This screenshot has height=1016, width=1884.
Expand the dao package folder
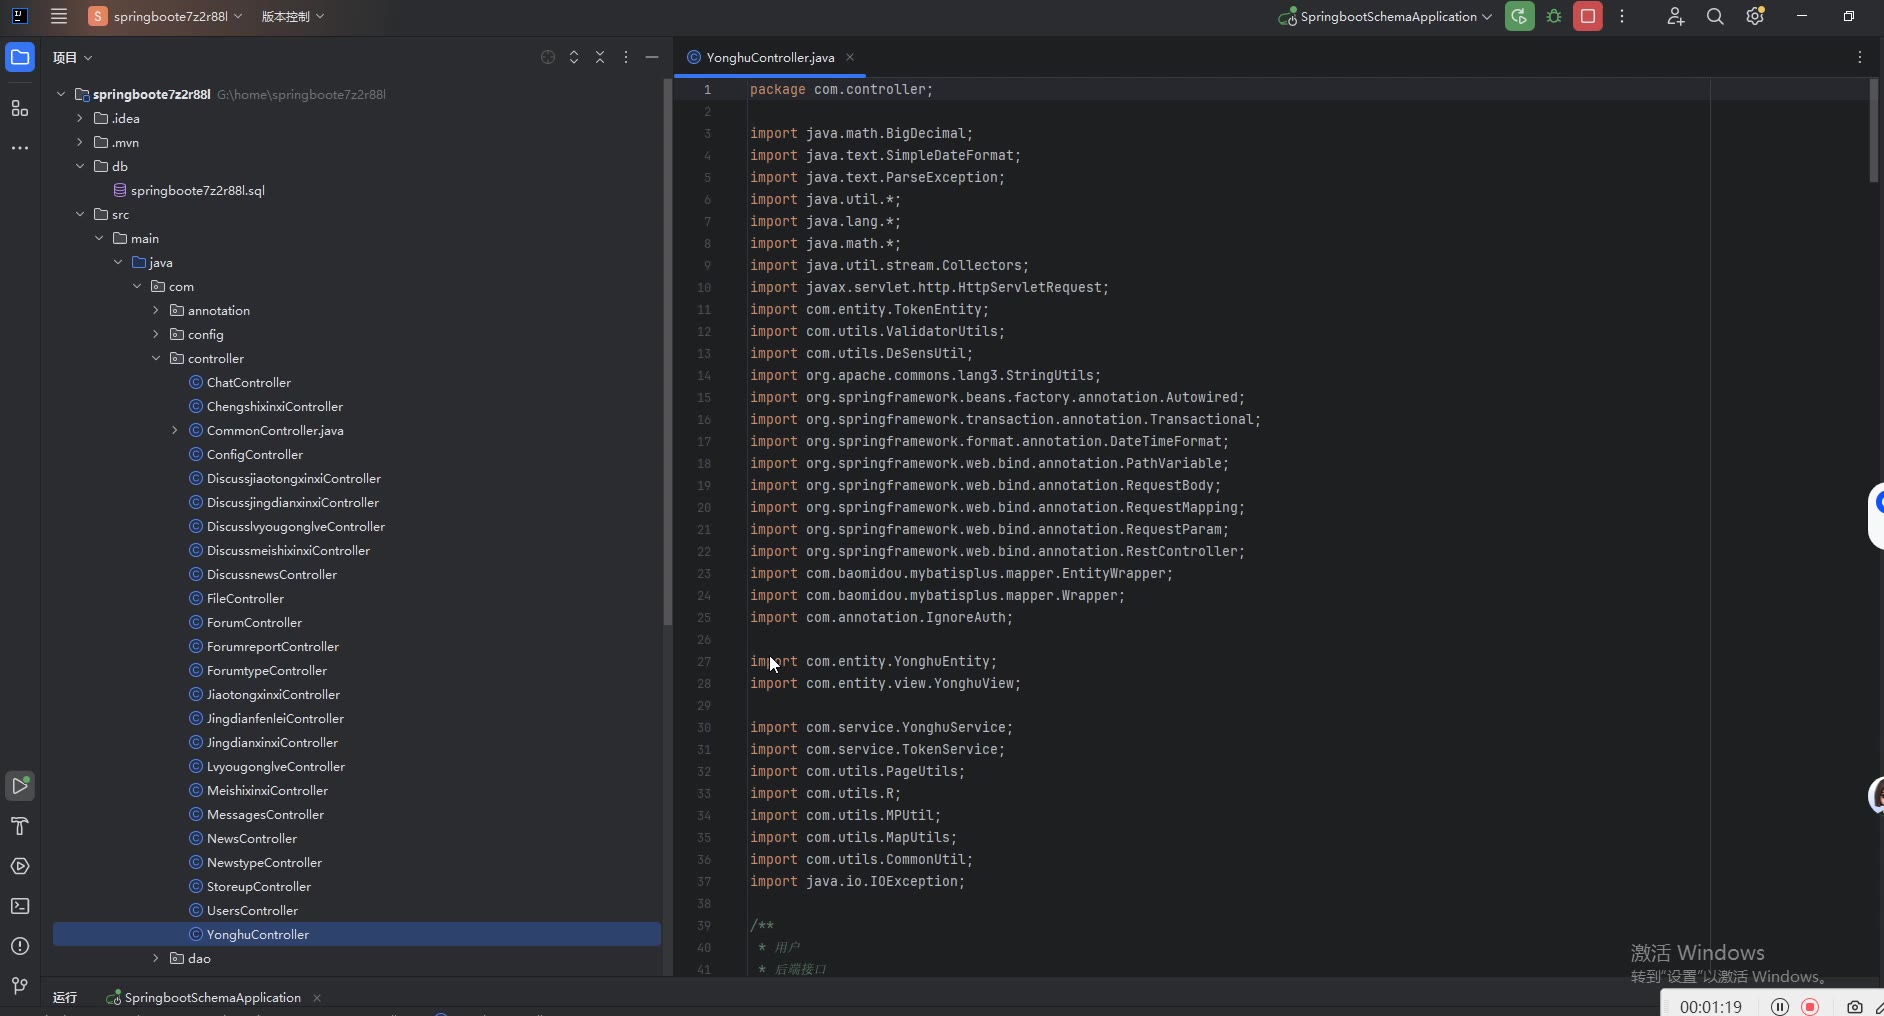pos(156,959)
